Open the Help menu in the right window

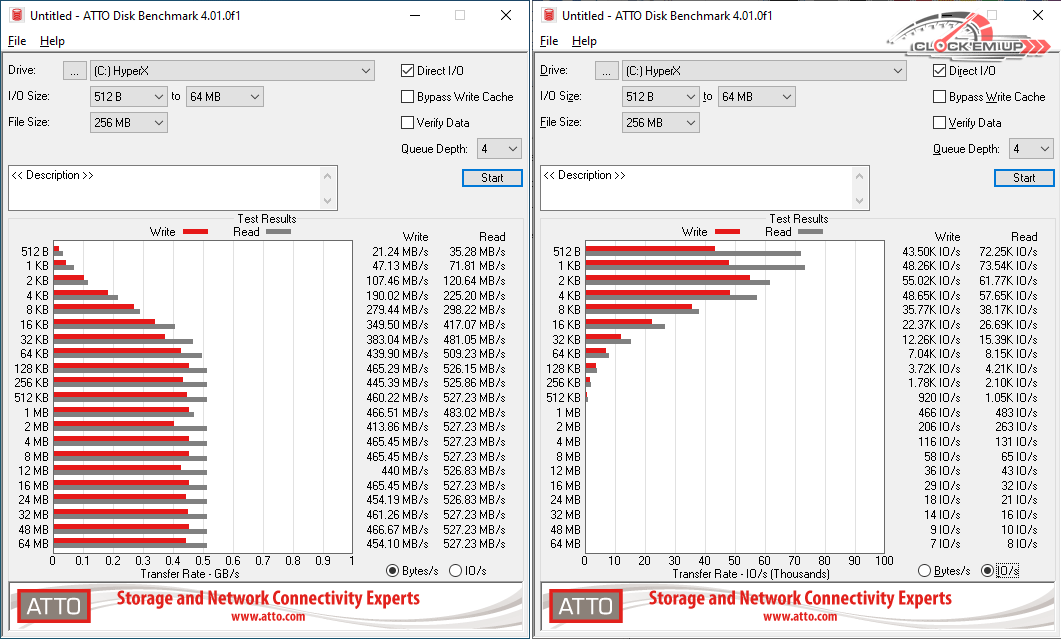tap(584, 41)
